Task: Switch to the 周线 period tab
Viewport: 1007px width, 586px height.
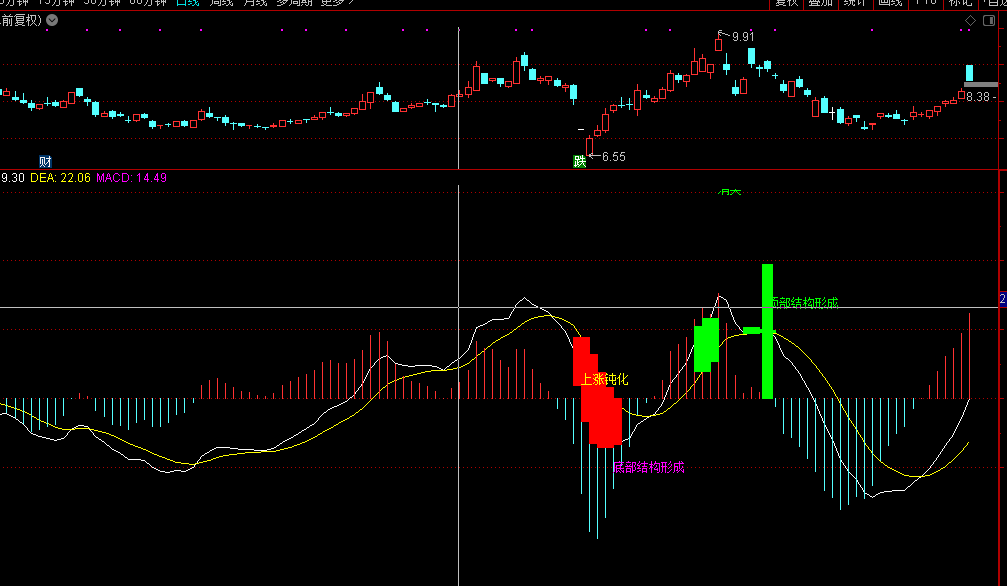Action: (222, 3)
